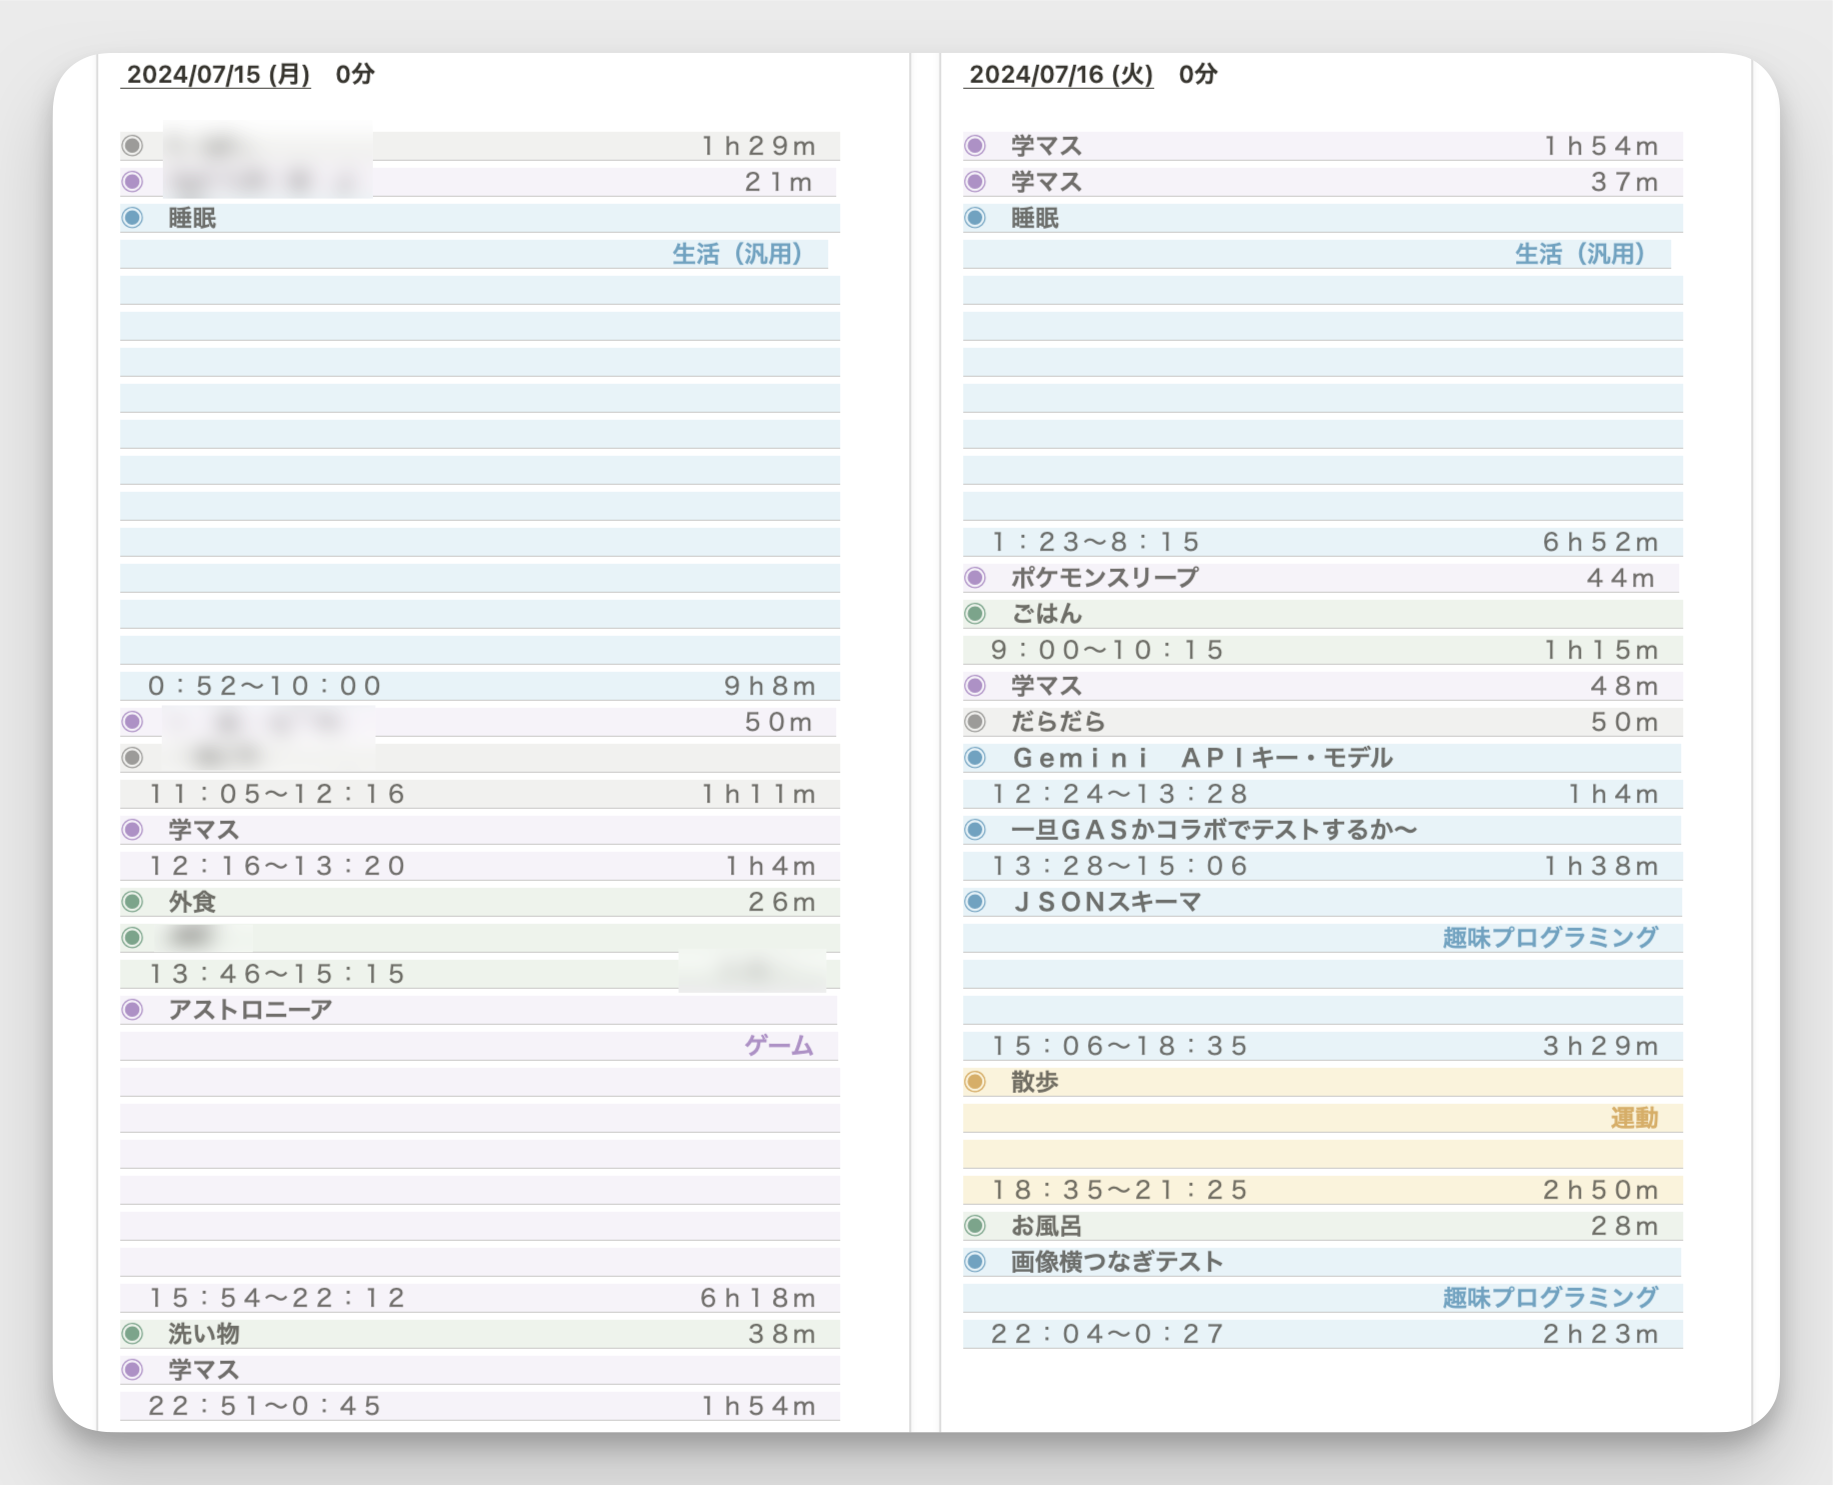Click the 0分 total on the 07/15 header
The image size is (1833, 1485).
(x=355, y=75)
